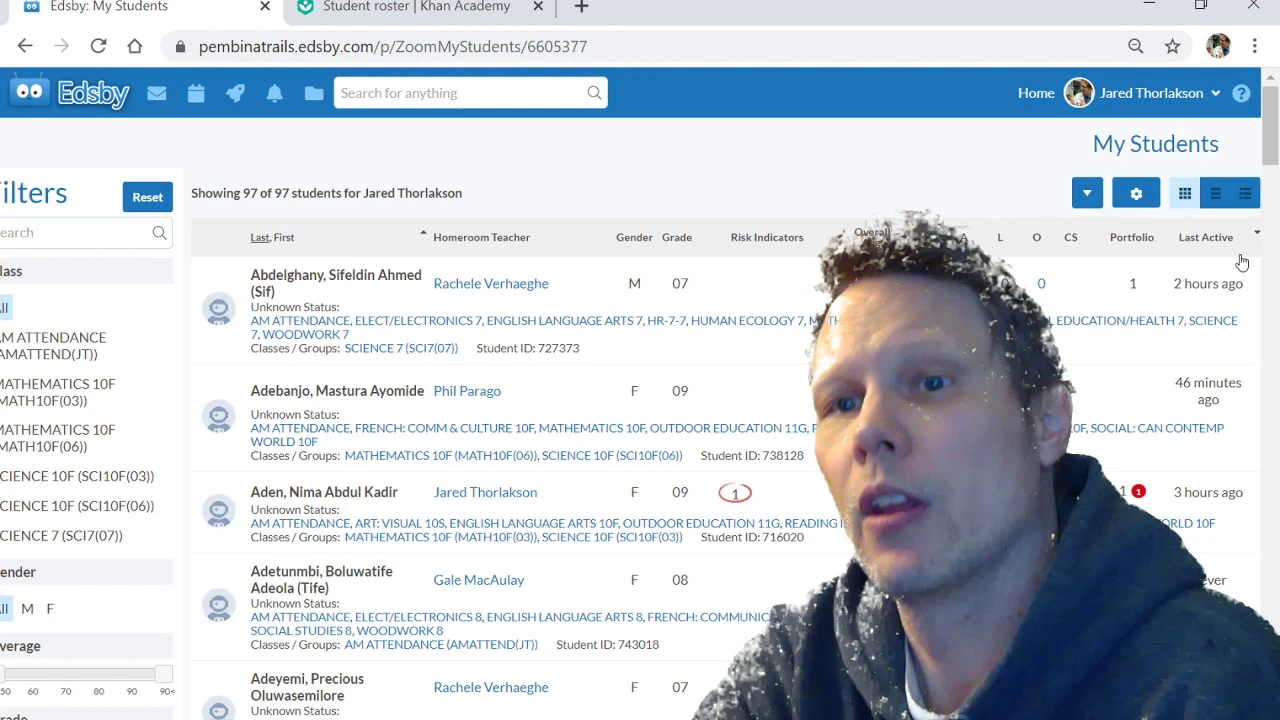
Task: Open the Edsby calendar icon
Action: pos(196,93)
